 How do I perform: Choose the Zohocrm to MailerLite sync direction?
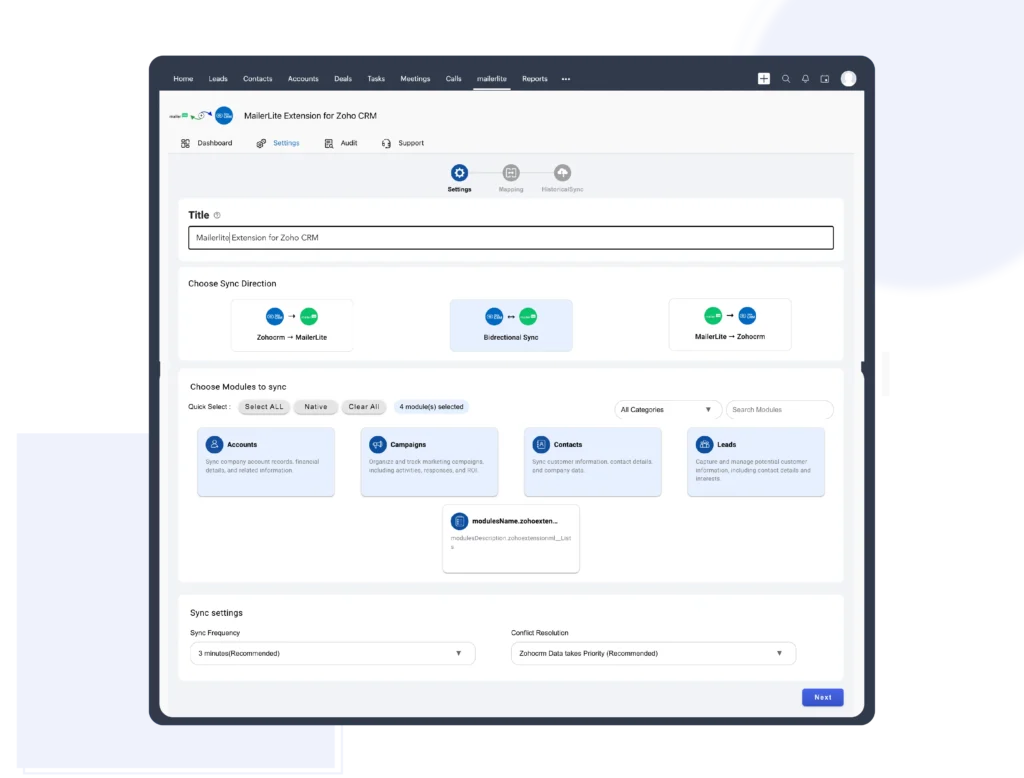coord(291,325)
